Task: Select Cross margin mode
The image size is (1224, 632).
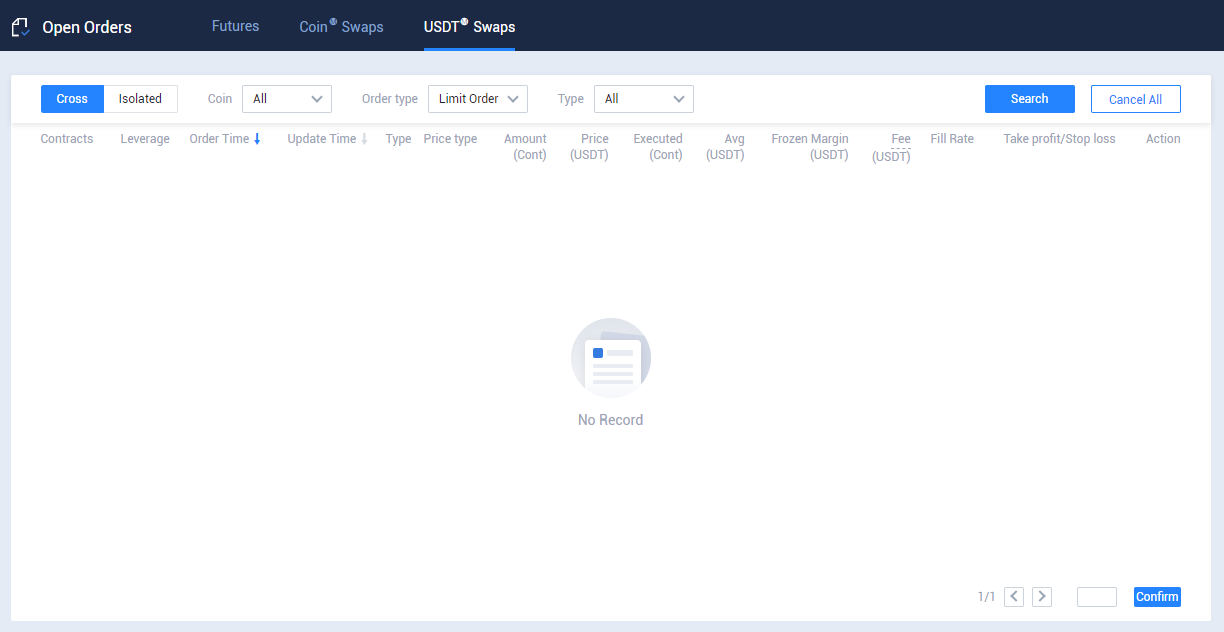Action: pos(72,99)
